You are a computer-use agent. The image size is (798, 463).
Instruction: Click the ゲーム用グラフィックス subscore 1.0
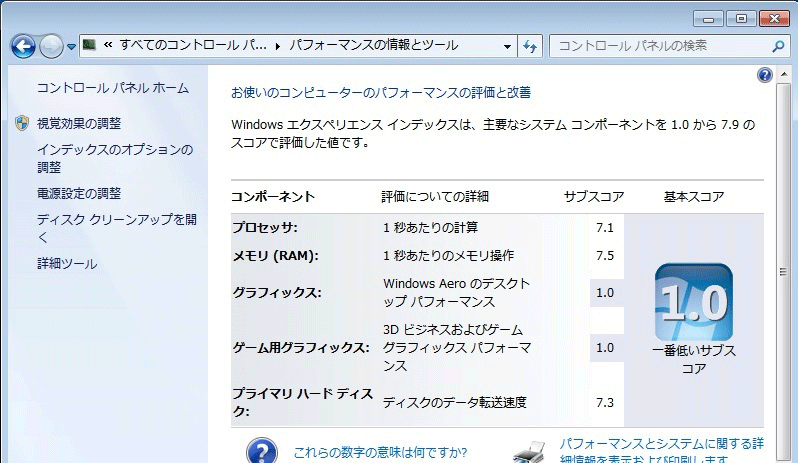pos(605,348)
